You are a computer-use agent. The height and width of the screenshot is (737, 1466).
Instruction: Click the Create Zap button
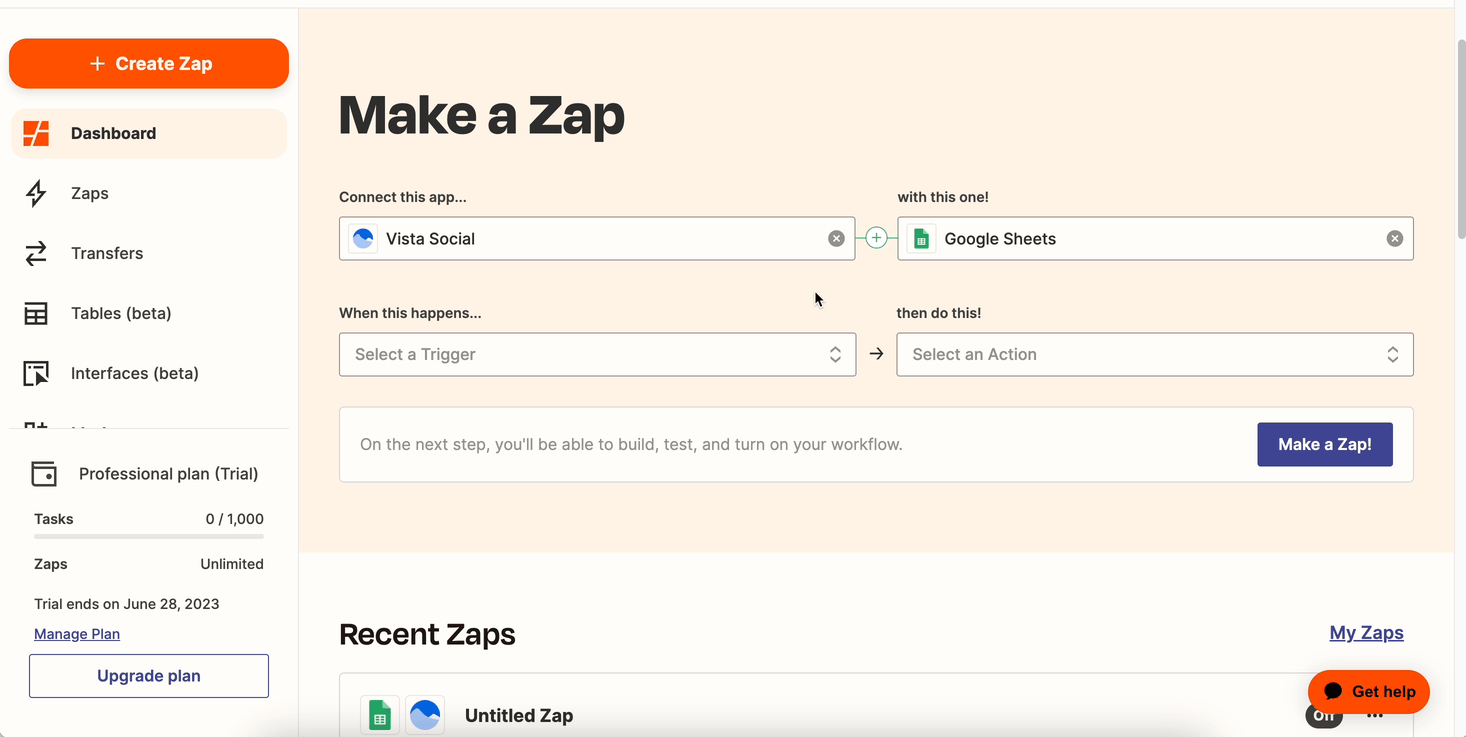tap(149, 63)
